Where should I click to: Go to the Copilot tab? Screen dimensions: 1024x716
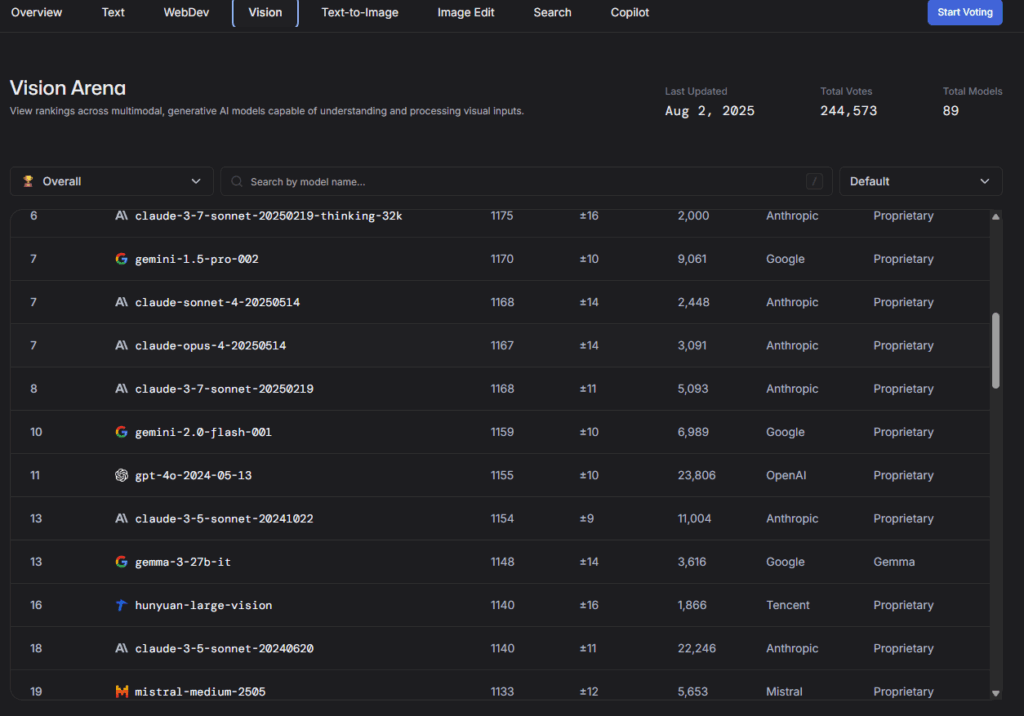[630, 12]
